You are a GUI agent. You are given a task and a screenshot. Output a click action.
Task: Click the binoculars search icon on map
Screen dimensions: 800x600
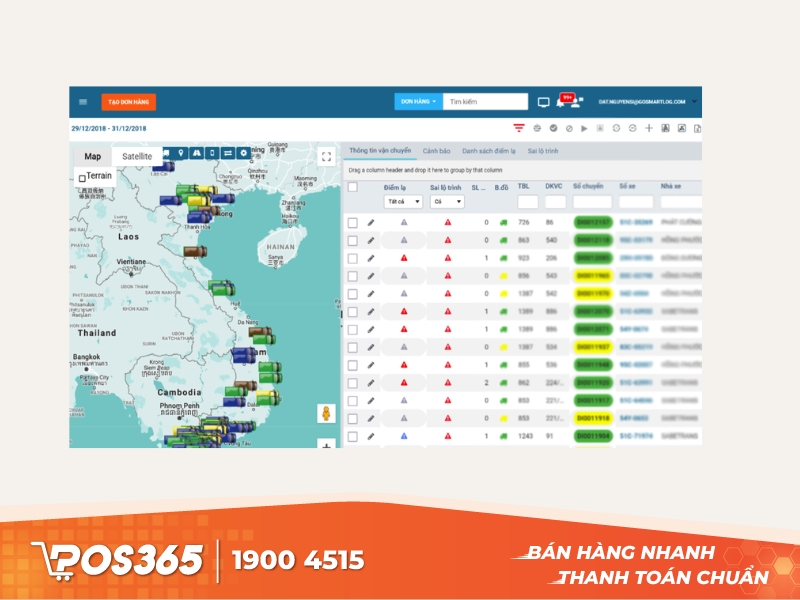197,152
